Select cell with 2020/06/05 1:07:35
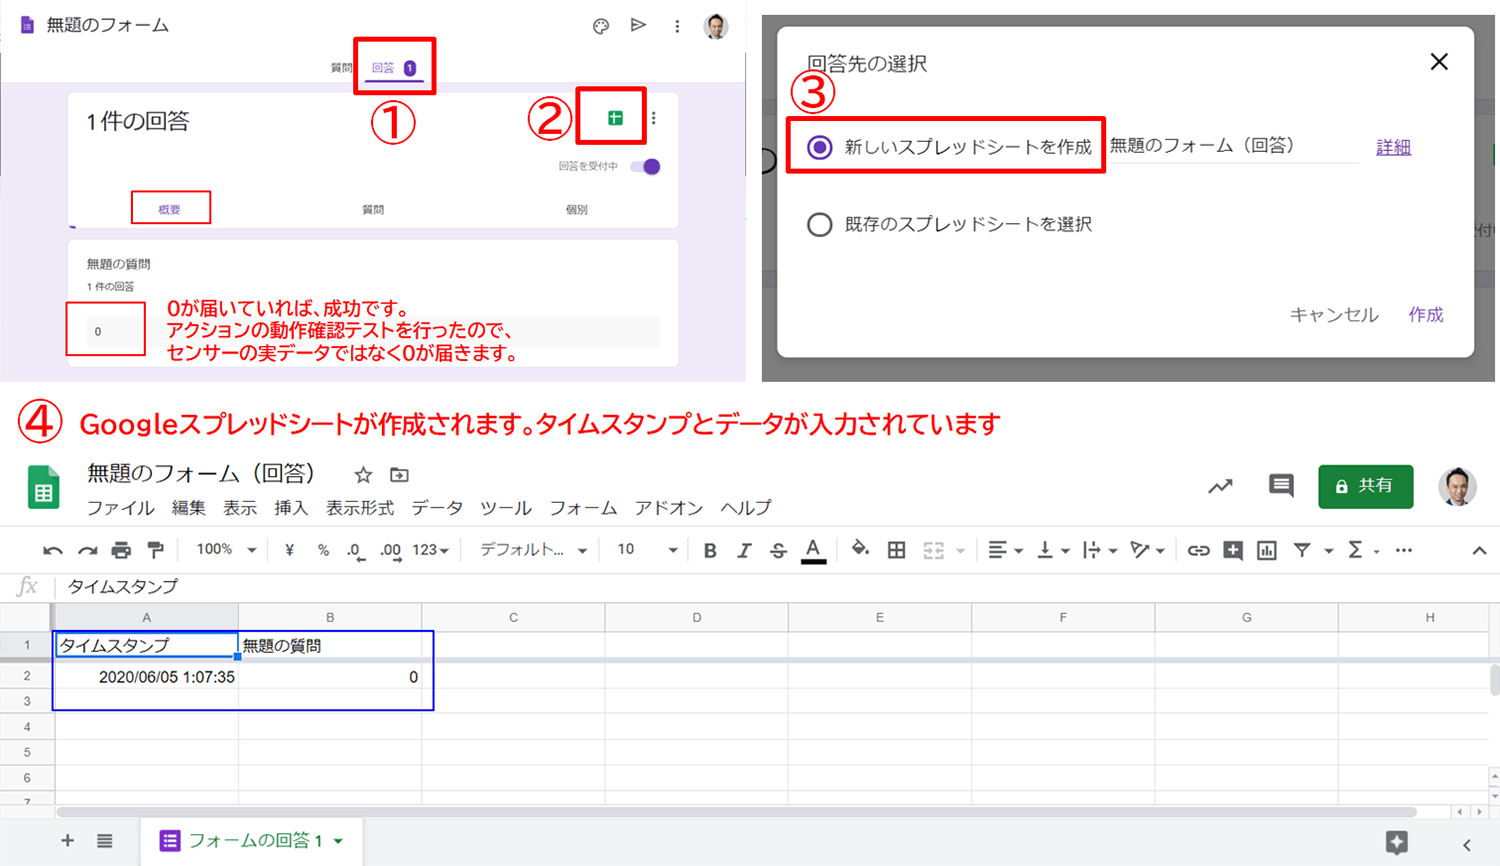1500x866 pixels. pos(147,677)
